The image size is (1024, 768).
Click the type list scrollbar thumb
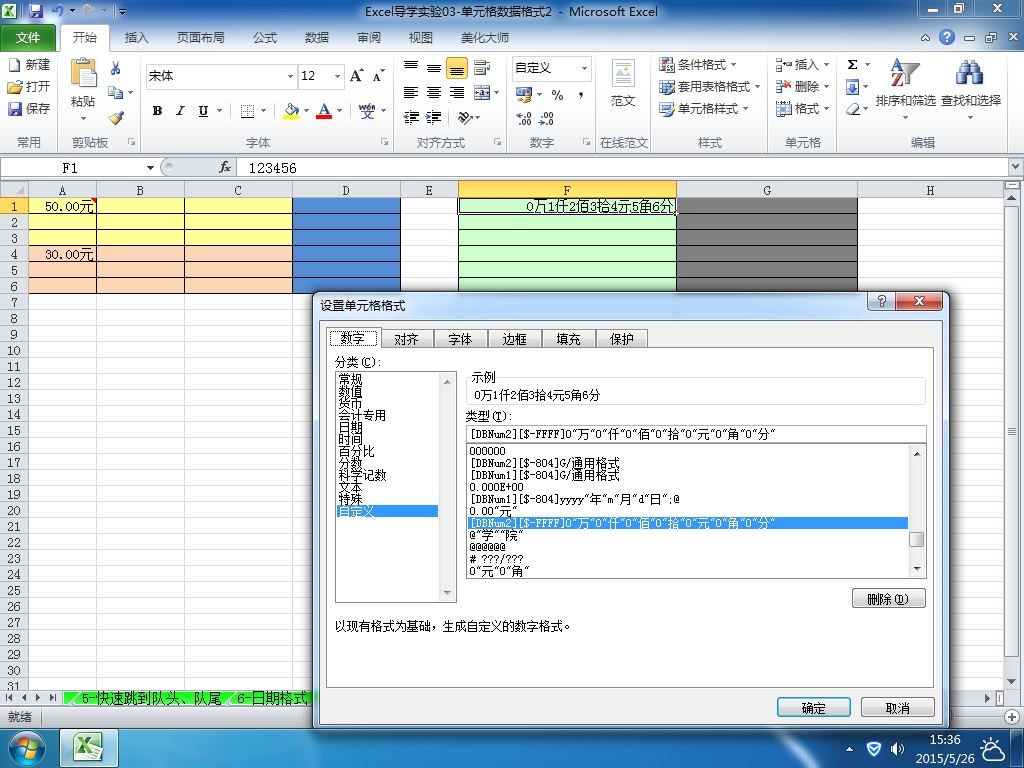coord(917,539)
